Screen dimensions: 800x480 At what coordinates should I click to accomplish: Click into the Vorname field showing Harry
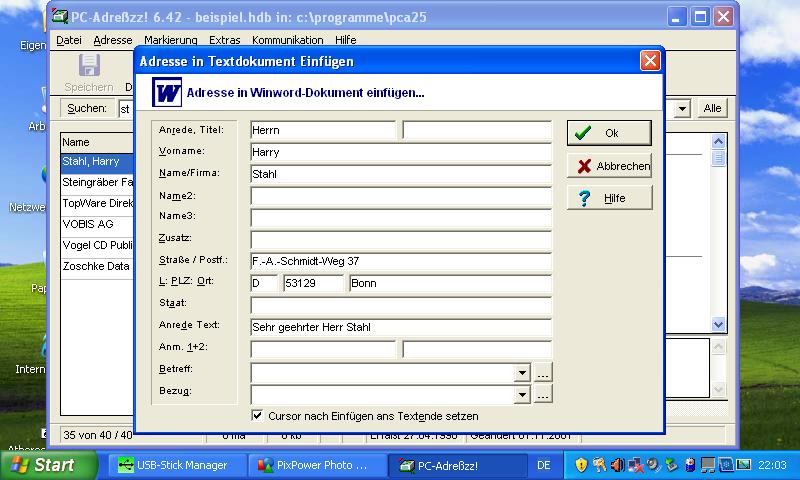(x=400, y=152)
